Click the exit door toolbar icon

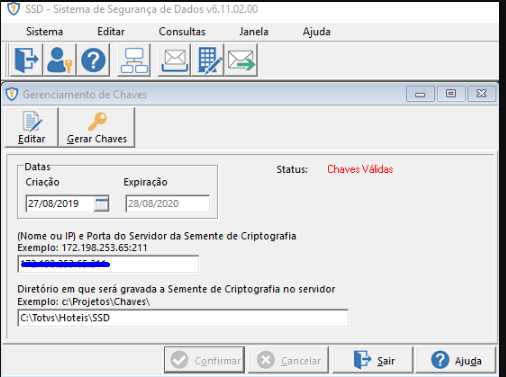click(26, 60)
